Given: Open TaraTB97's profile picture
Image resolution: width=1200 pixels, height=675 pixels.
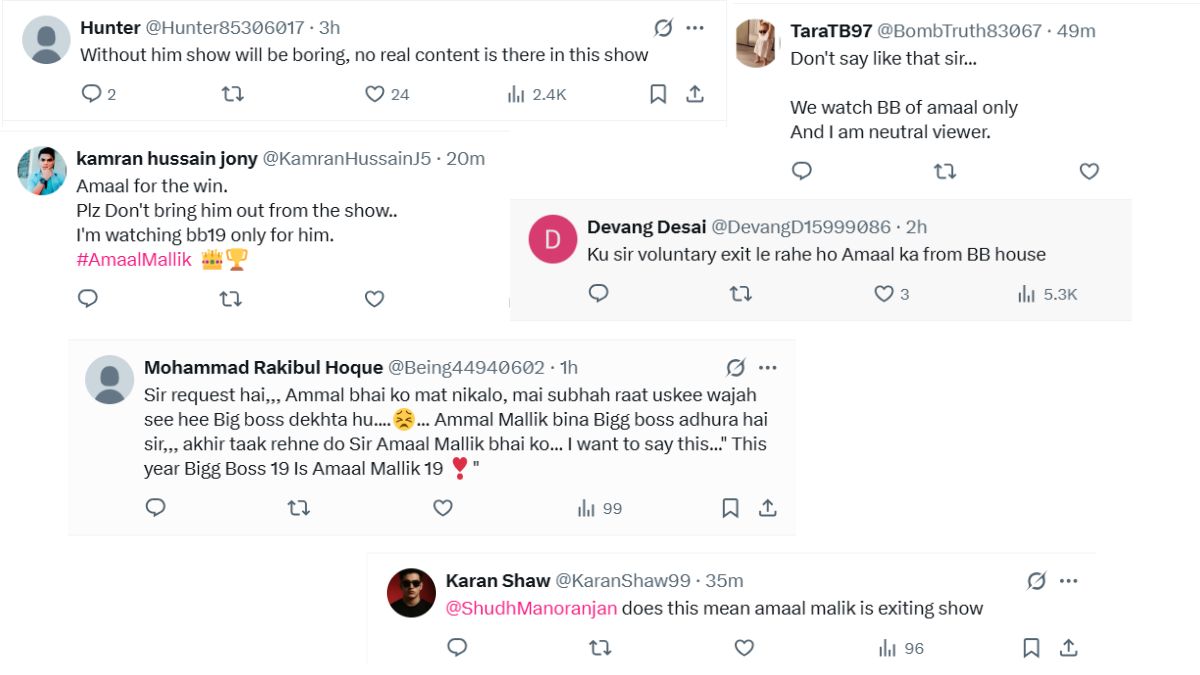Looking at the screenshot, I should 757,44.
